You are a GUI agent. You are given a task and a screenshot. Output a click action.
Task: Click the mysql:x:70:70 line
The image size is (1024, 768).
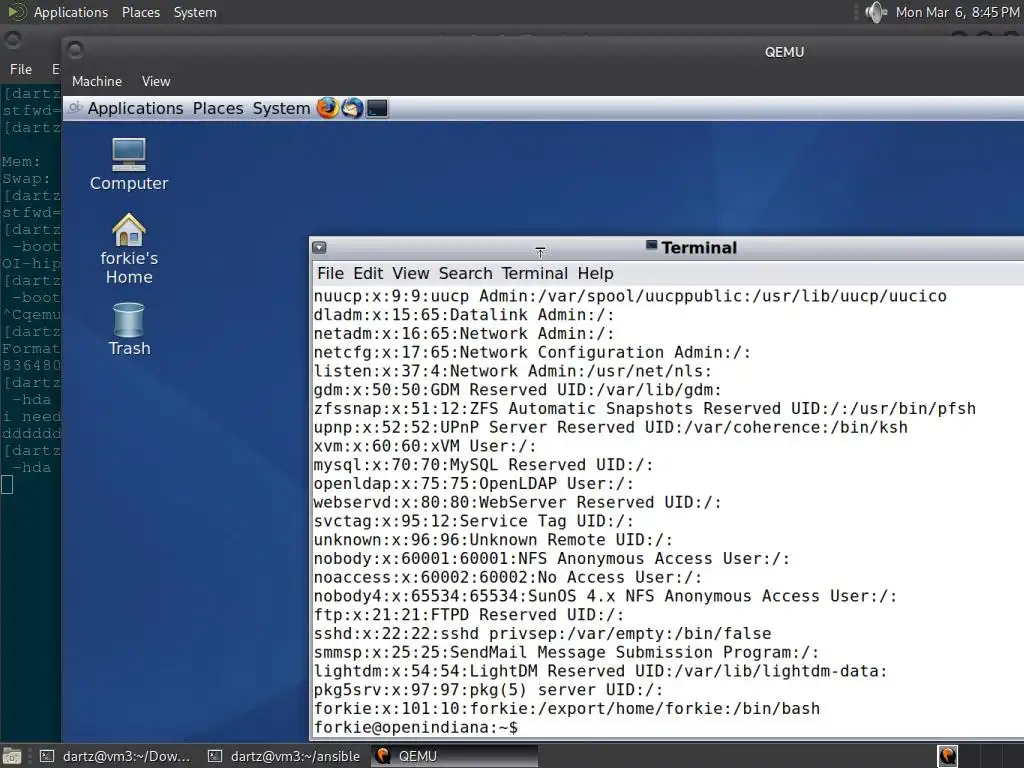(483, 465)
